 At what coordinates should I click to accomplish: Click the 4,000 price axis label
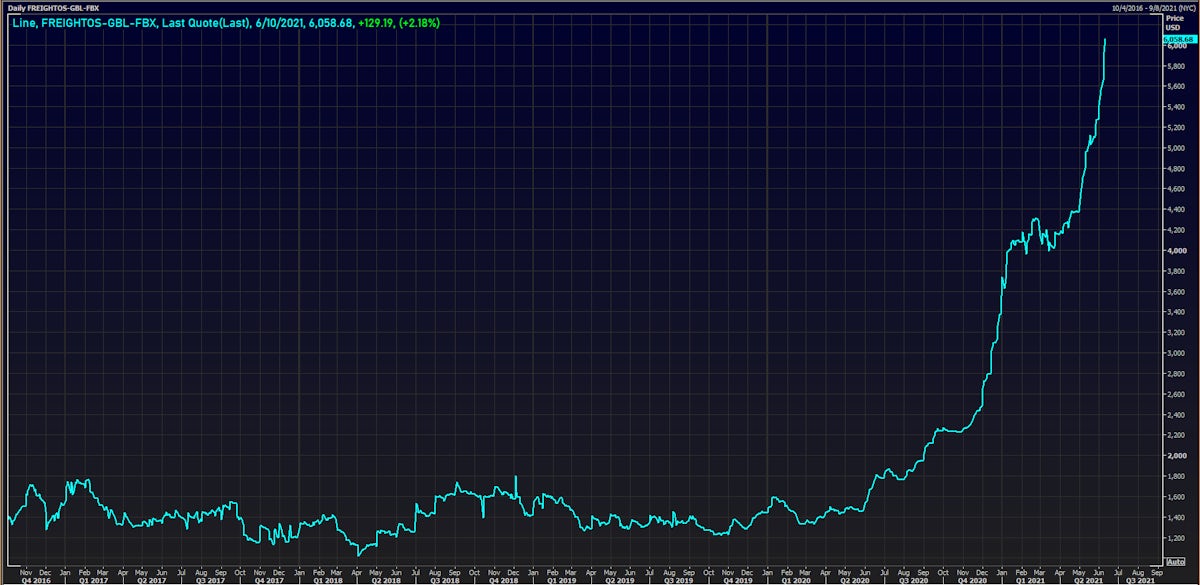coord(1175,251)
